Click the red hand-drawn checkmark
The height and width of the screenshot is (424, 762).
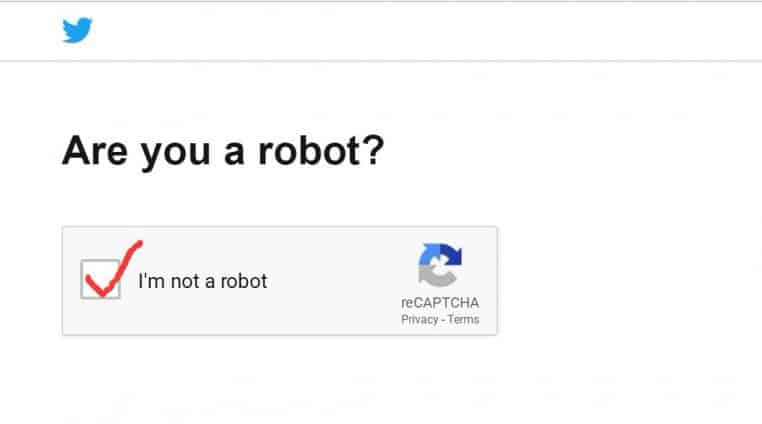click(104, 277)
